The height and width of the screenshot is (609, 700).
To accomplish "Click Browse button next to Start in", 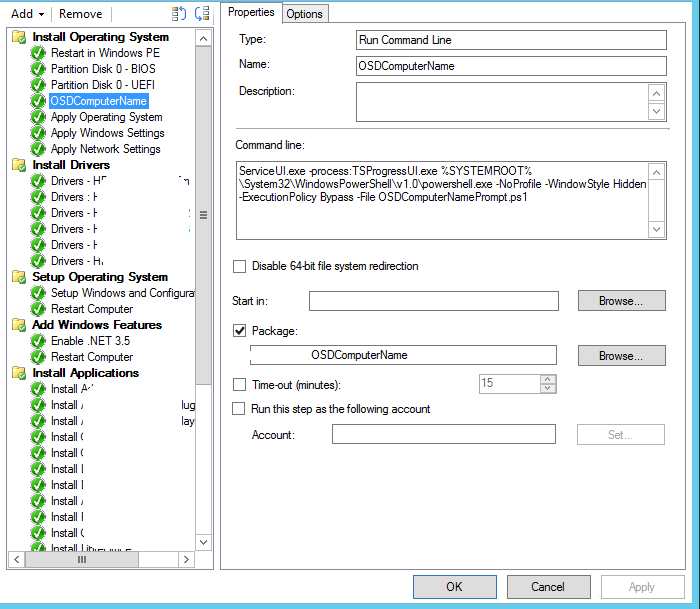I will (x=621, y=301).
